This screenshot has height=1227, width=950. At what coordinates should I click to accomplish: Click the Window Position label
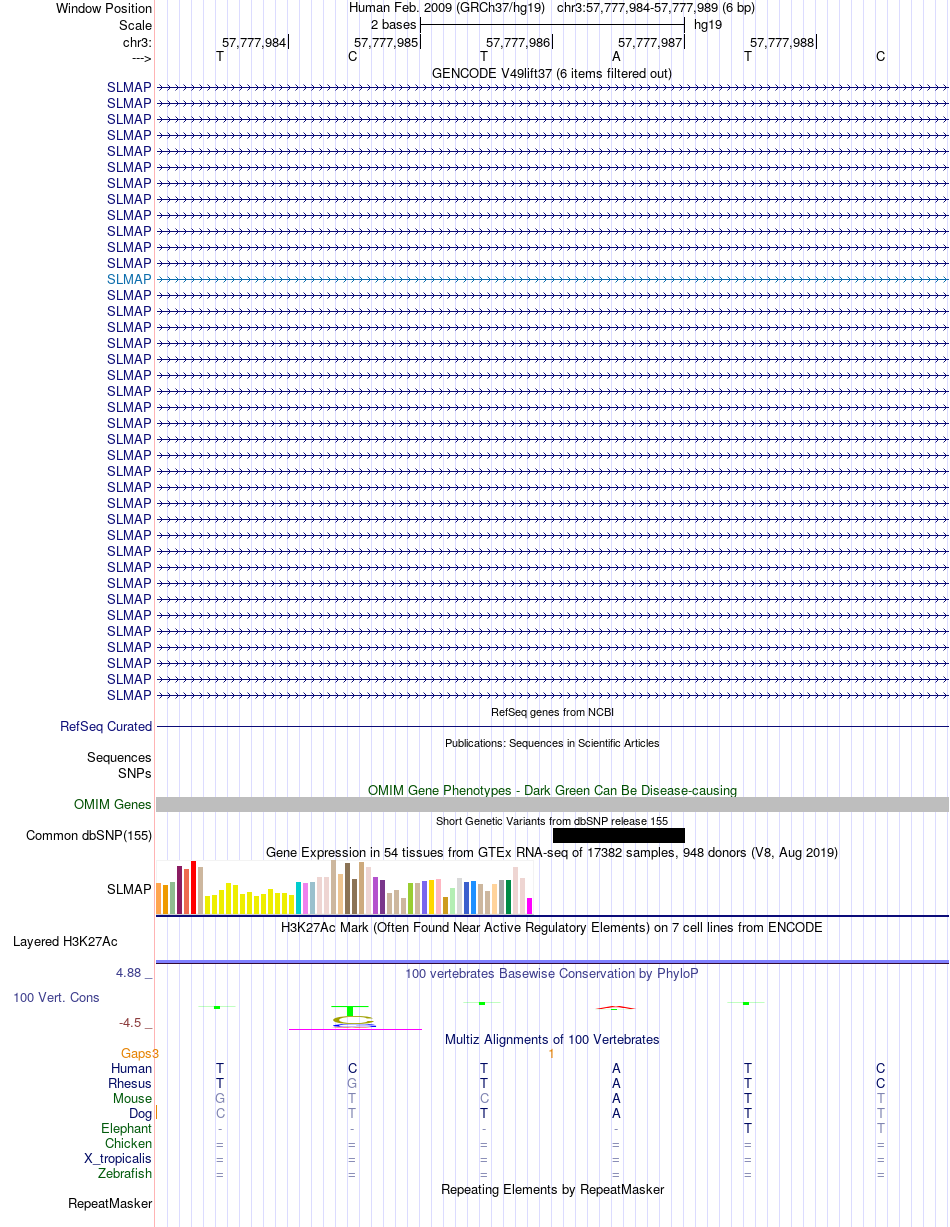(x=104, y=8)
